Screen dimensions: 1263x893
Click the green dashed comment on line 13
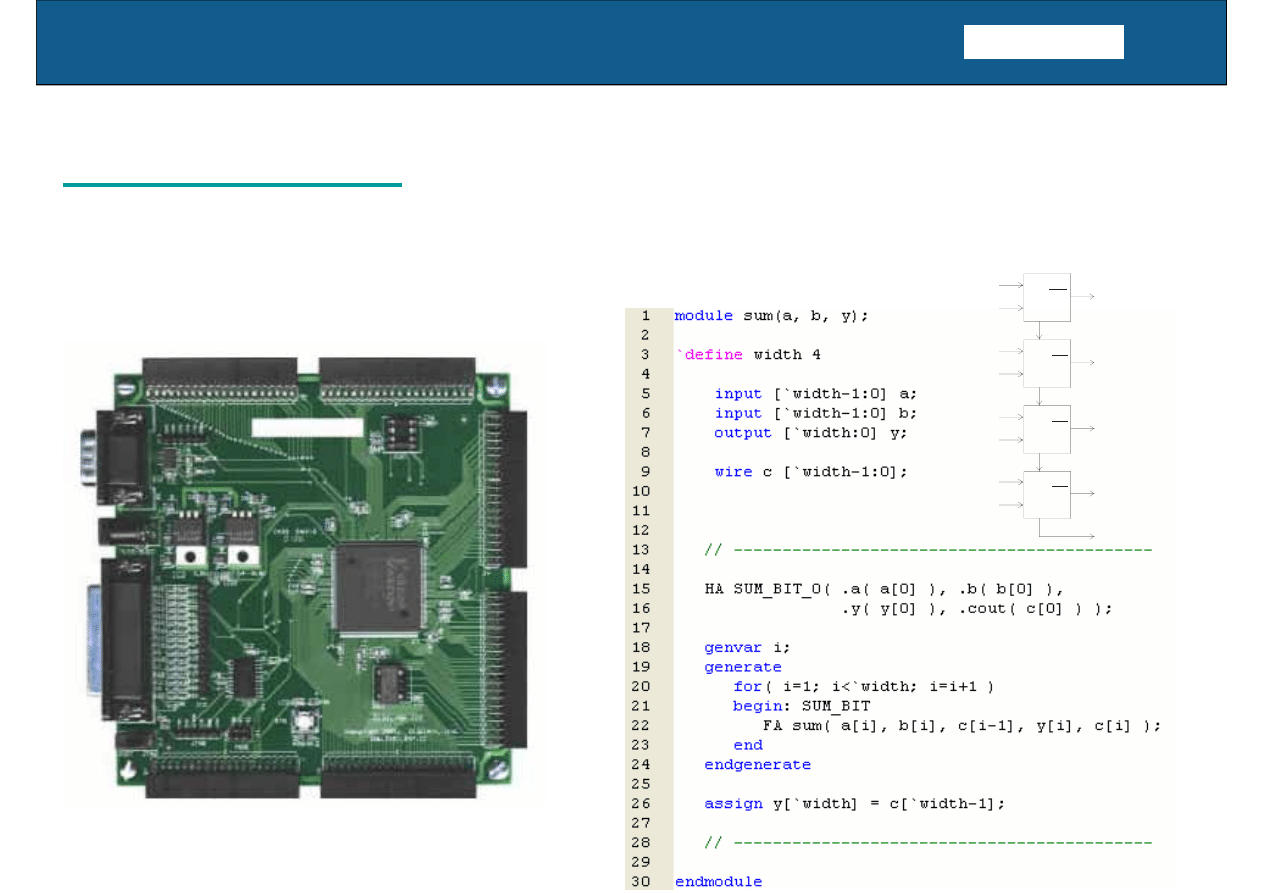click(x=928, y=550)
